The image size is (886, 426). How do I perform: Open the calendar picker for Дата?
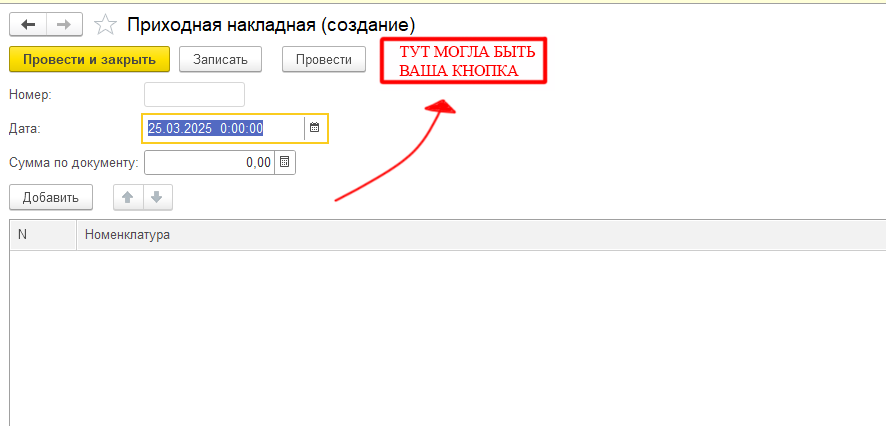(315, 128)
